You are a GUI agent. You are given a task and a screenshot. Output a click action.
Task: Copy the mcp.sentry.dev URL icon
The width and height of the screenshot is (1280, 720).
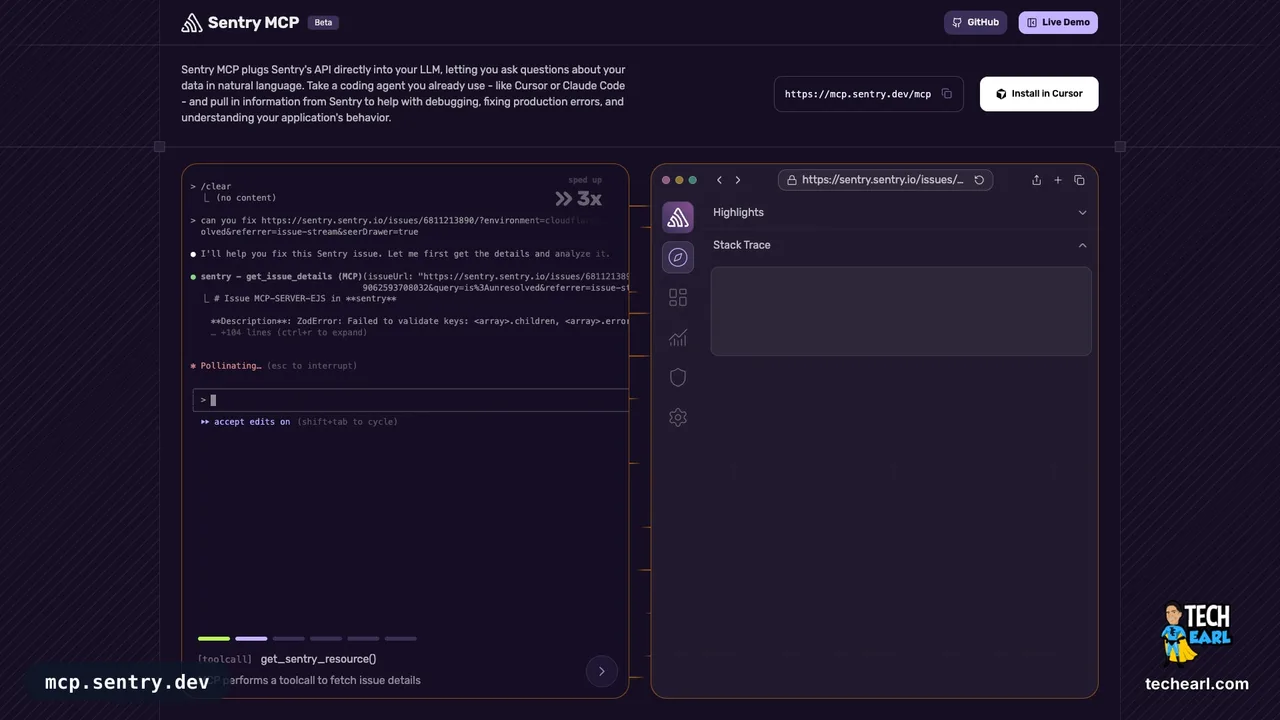(x=947, y=94)
